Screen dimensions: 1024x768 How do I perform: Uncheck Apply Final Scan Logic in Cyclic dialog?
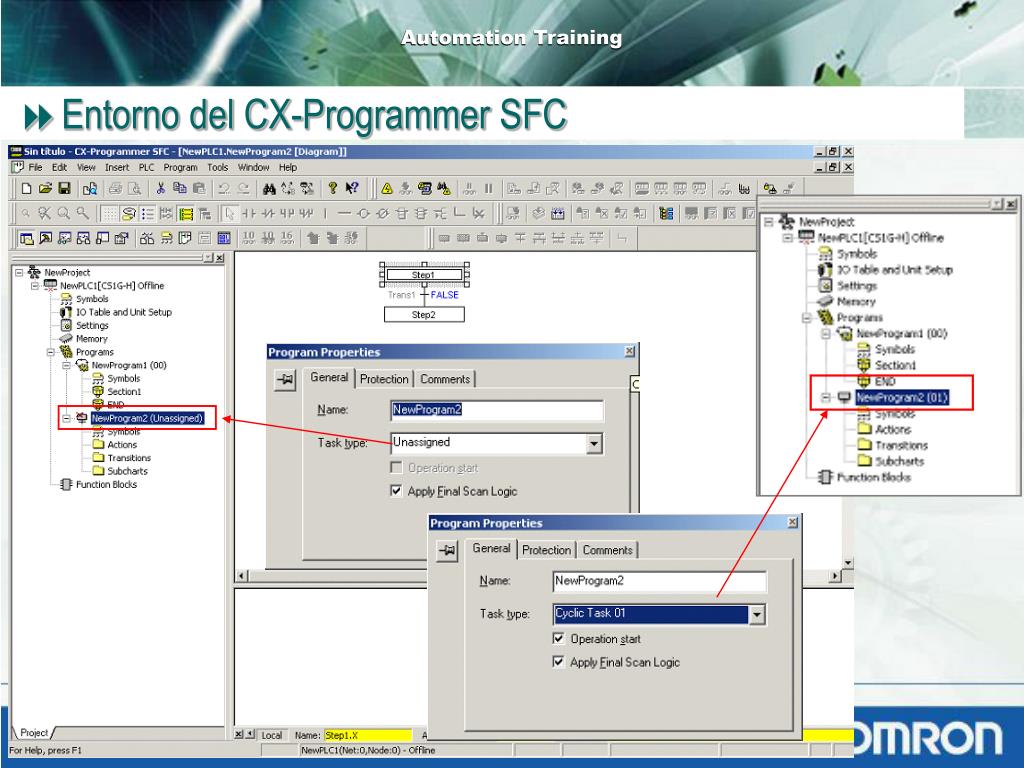tap(558, 662)
